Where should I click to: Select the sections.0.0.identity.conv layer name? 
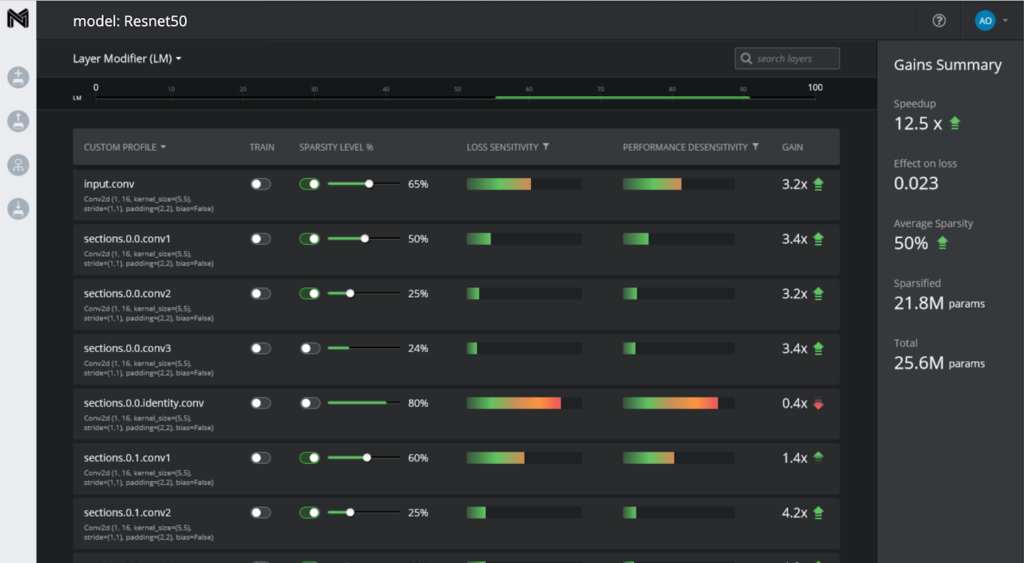click(x=144, y=404)
